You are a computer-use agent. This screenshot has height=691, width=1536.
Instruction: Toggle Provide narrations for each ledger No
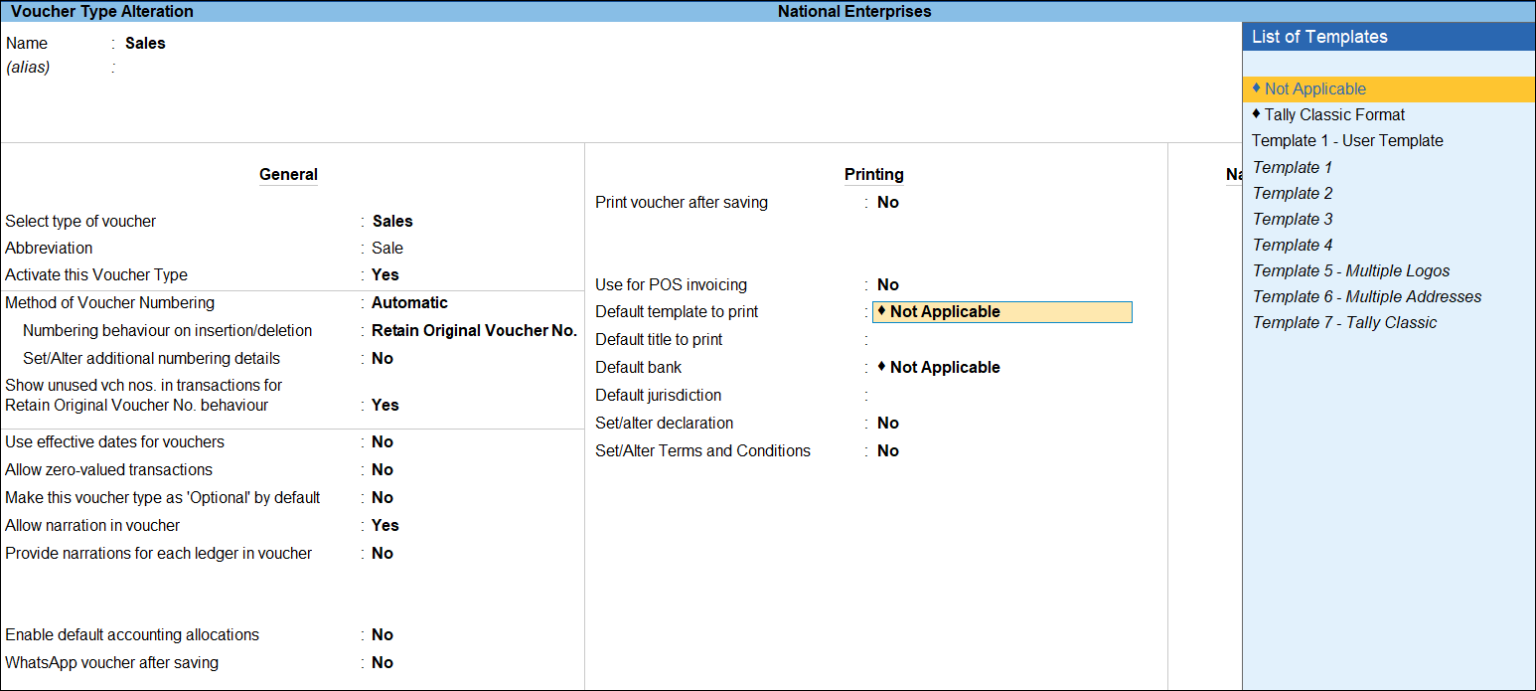[x=382, y=554]
